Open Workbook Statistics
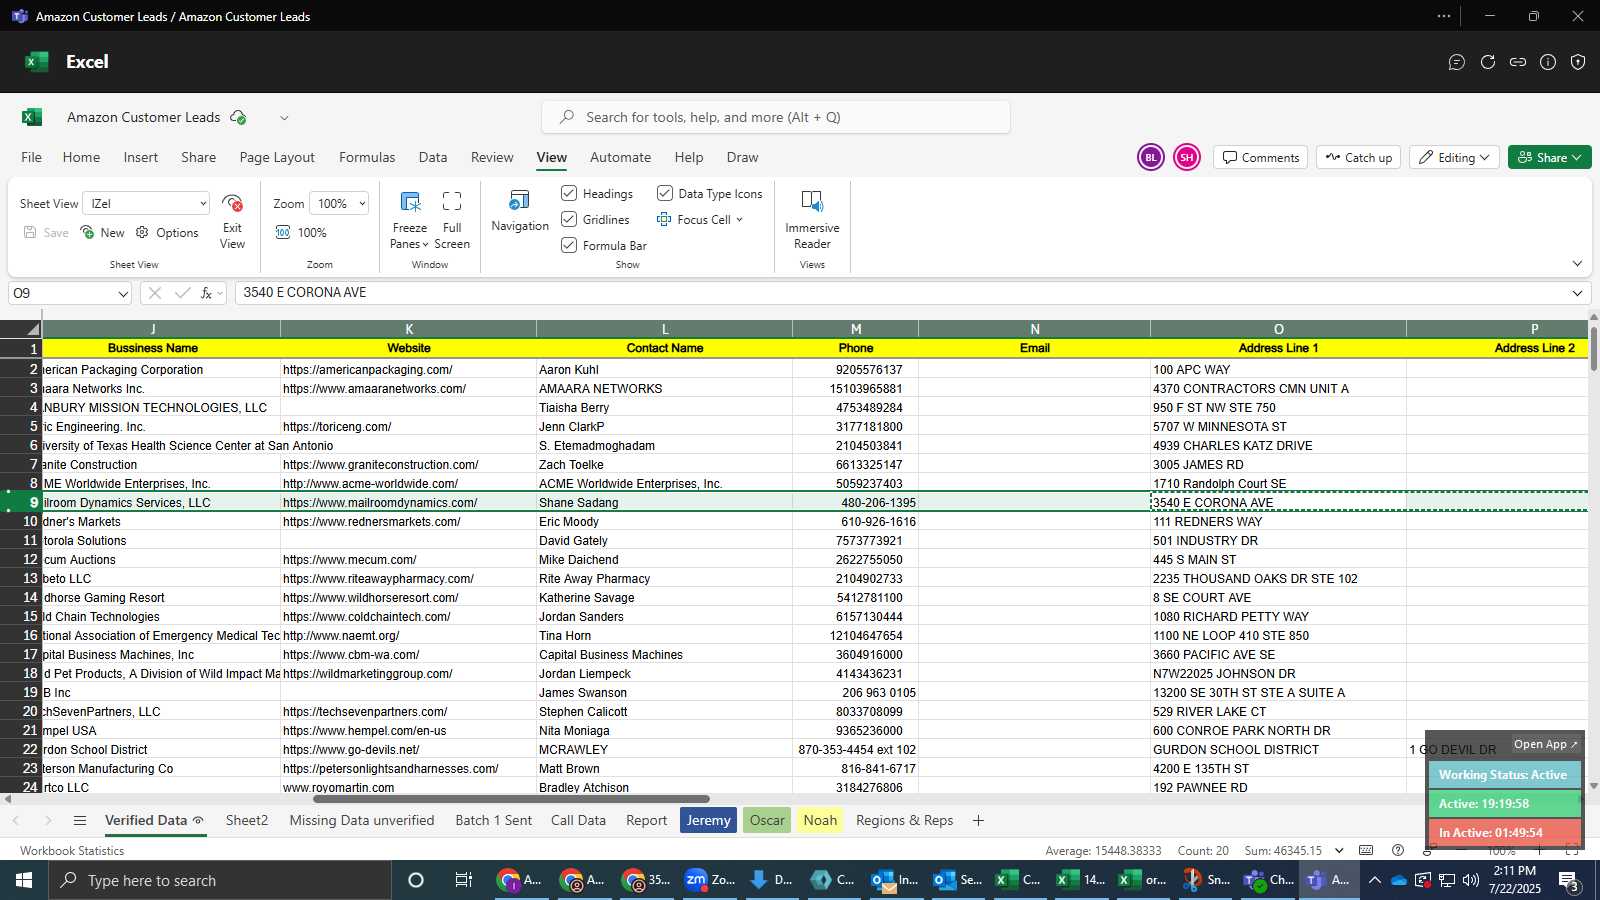This screenshot has width=1600, height=900. pos(72,851)
